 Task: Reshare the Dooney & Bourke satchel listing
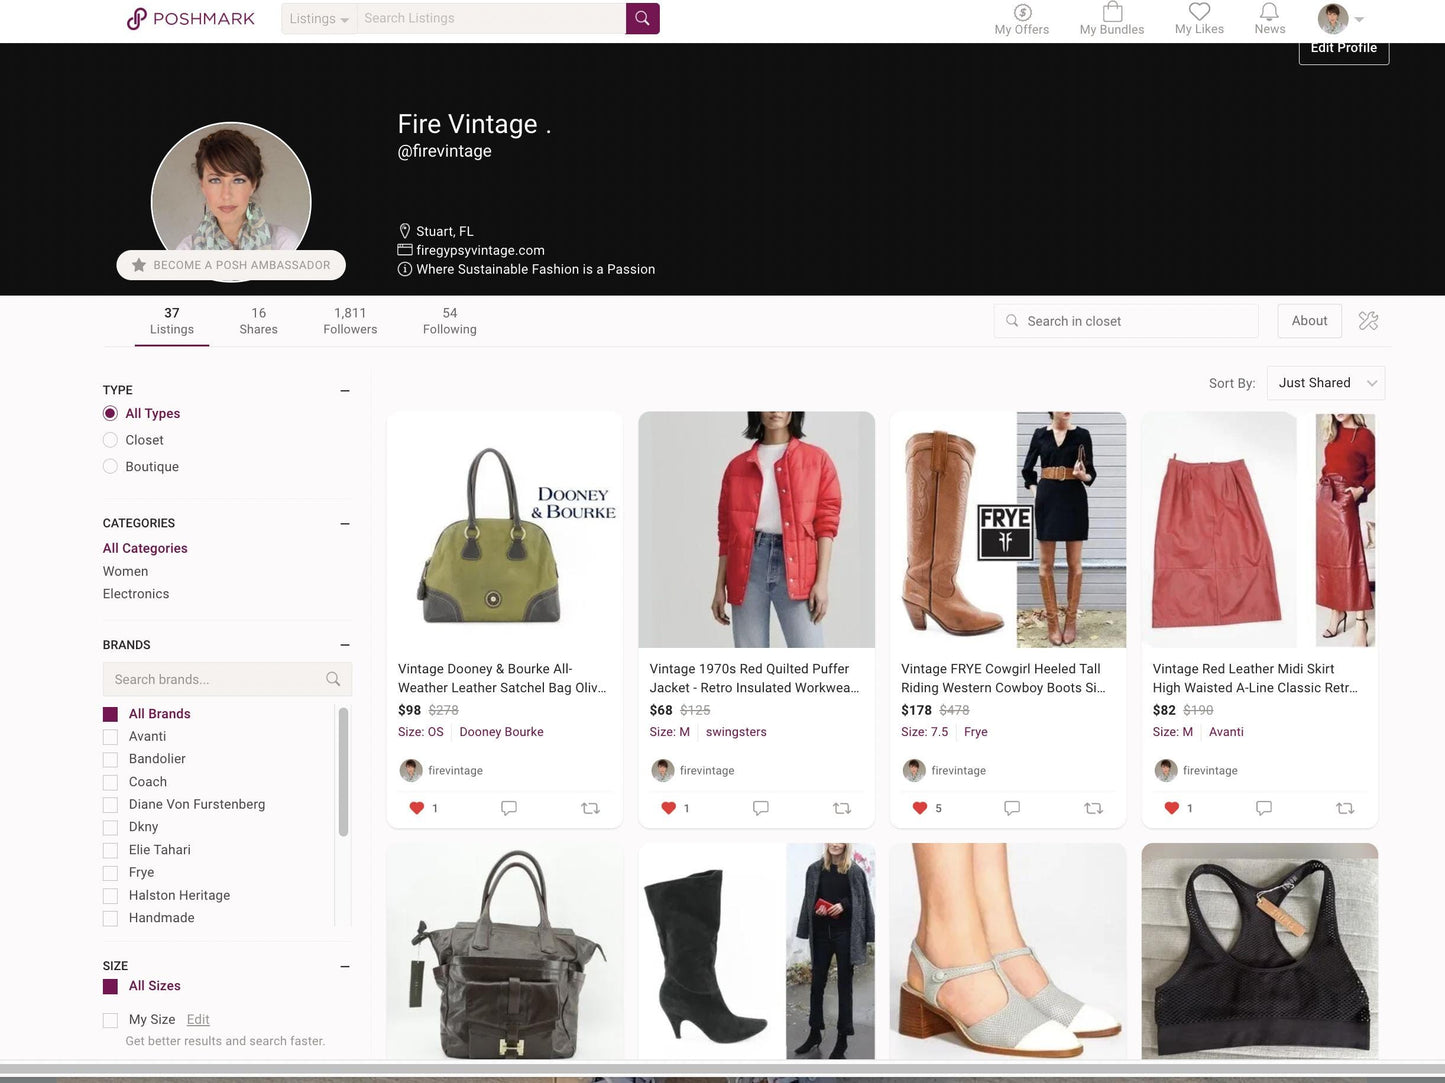pyautogui.click(x=590, y=808)
